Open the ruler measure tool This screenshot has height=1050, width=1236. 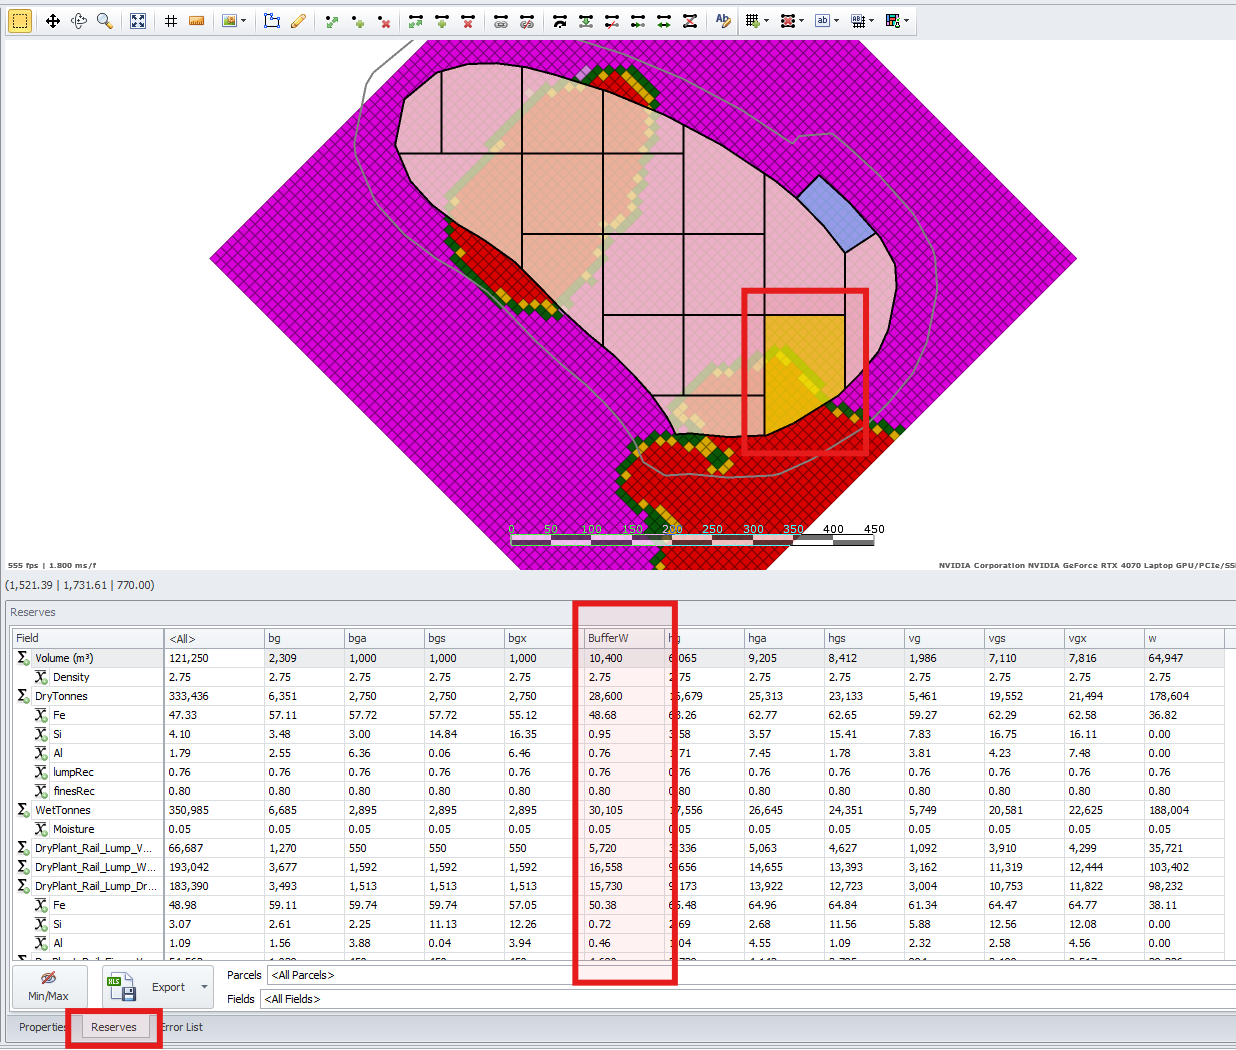pyautogui.click(x=196, y=21)
